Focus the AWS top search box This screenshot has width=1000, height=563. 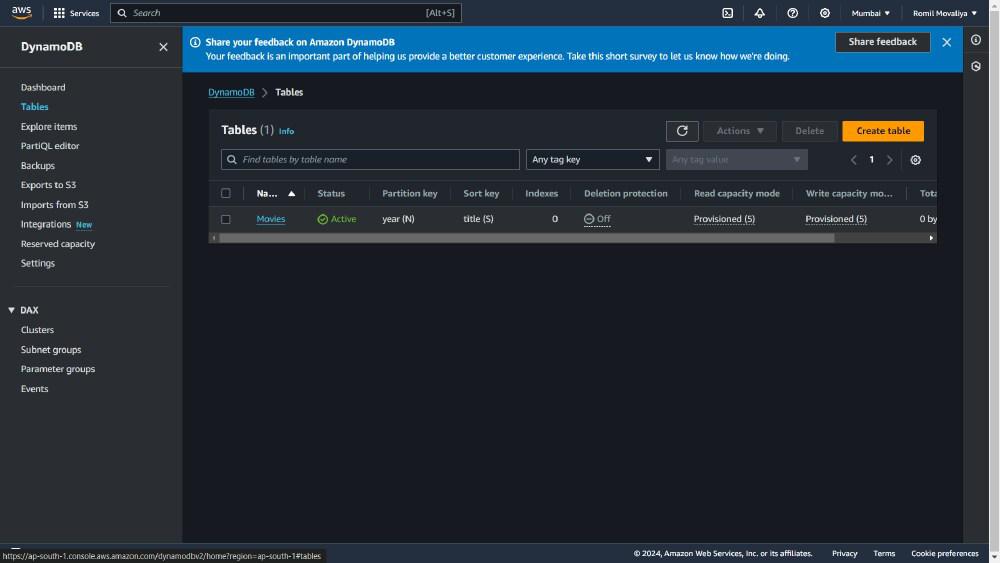(286, 13)
